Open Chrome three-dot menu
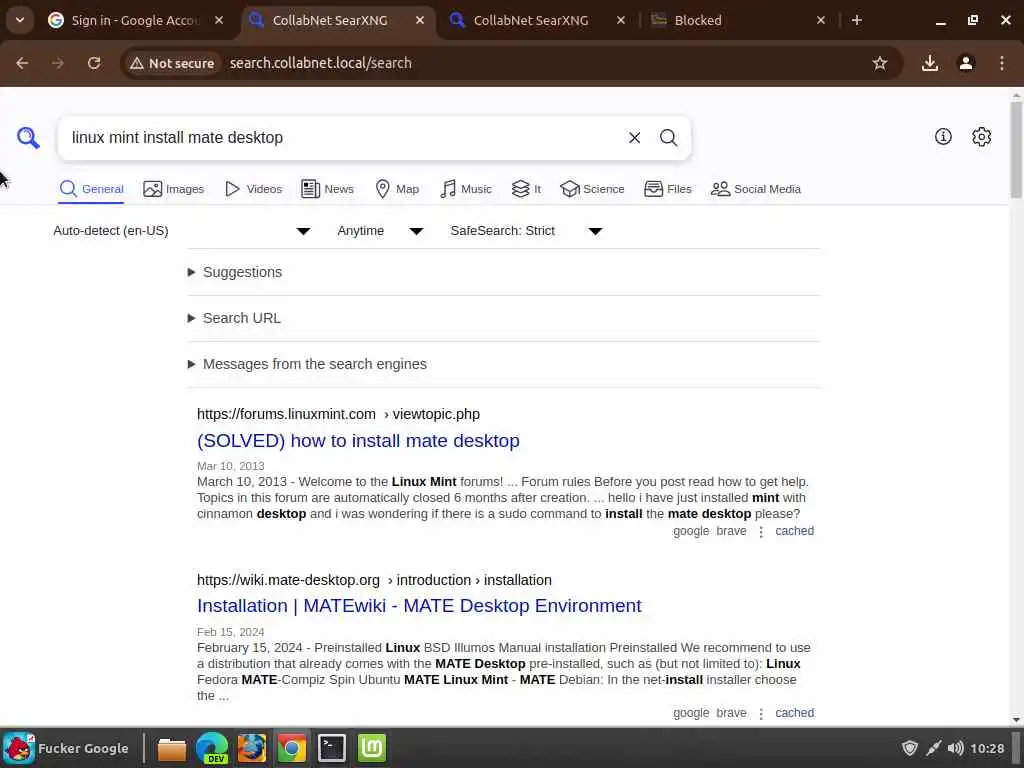1024x768 pixels. click(1002, 63)
